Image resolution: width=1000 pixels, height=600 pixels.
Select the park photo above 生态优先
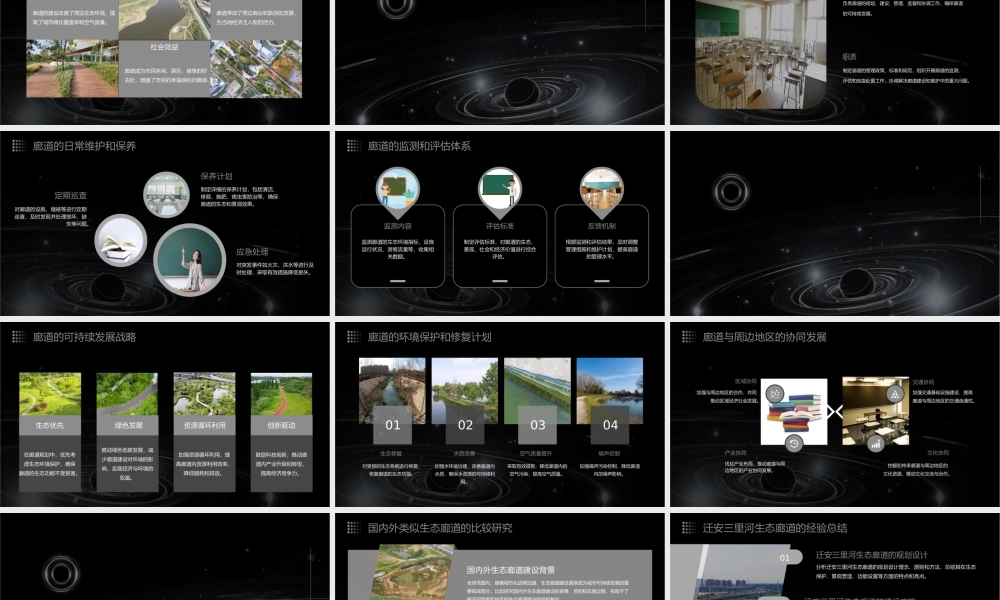[50, 394]
